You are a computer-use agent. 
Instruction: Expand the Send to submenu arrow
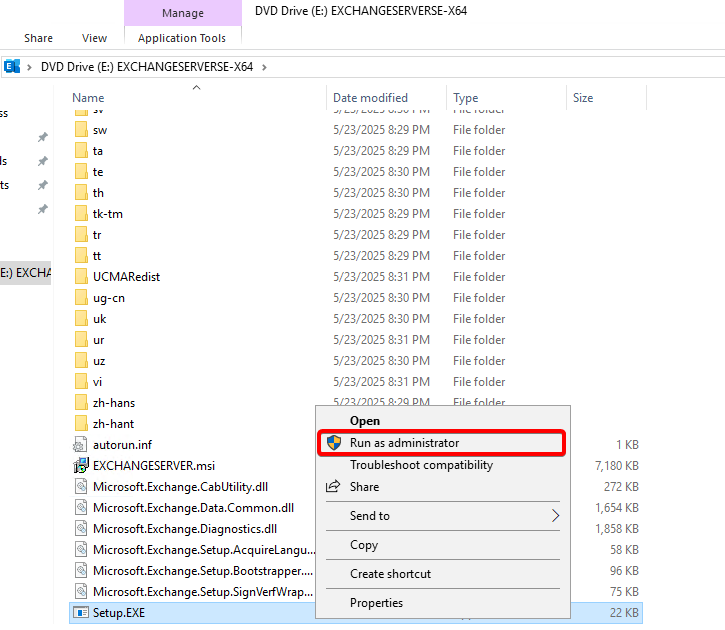pos(556,516)
